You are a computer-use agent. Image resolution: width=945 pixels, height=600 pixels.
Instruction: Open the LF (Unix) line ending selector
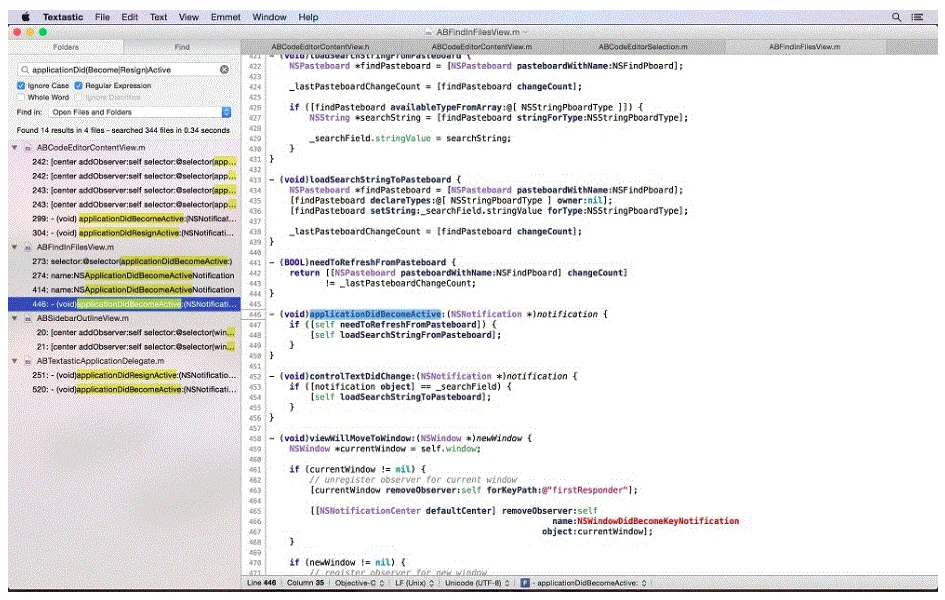click(x=414, y=583)
